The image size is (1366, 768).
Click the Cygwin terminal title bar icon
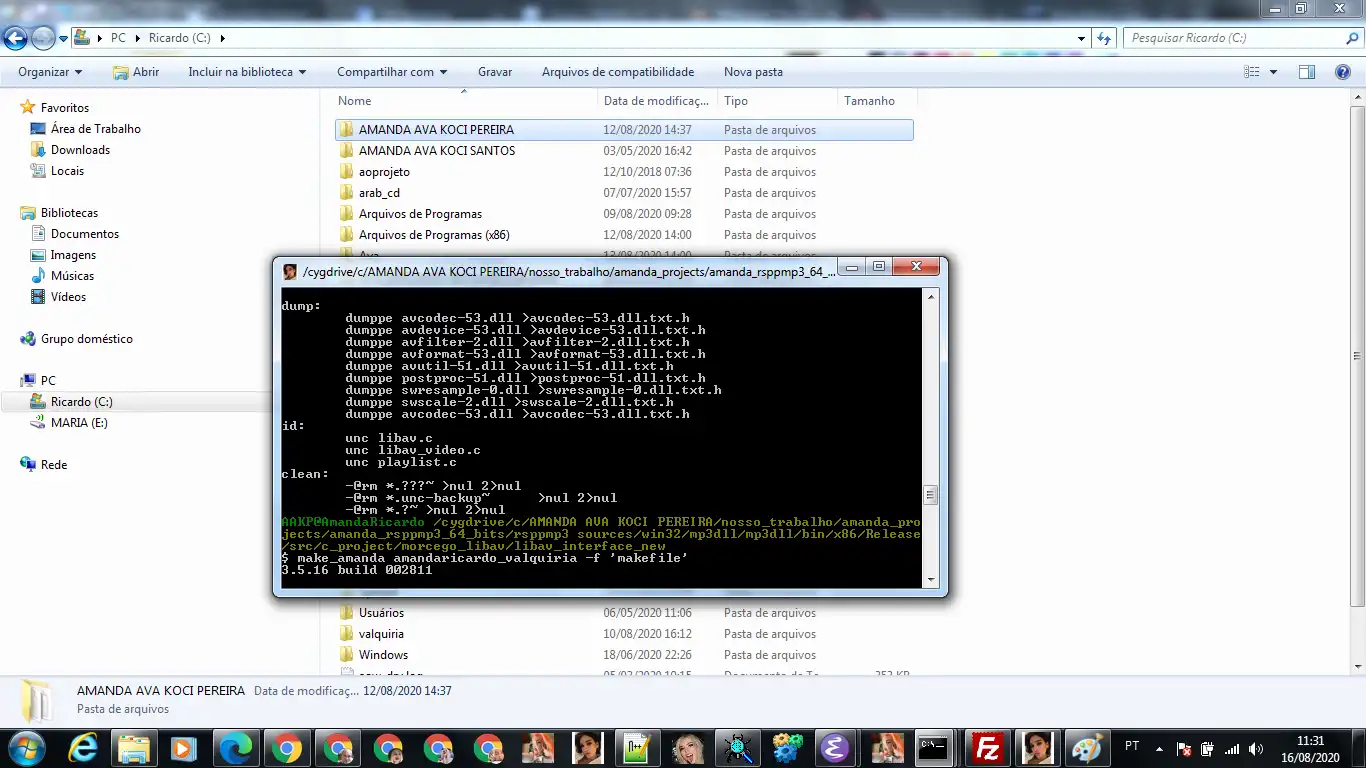pos(290,271)
